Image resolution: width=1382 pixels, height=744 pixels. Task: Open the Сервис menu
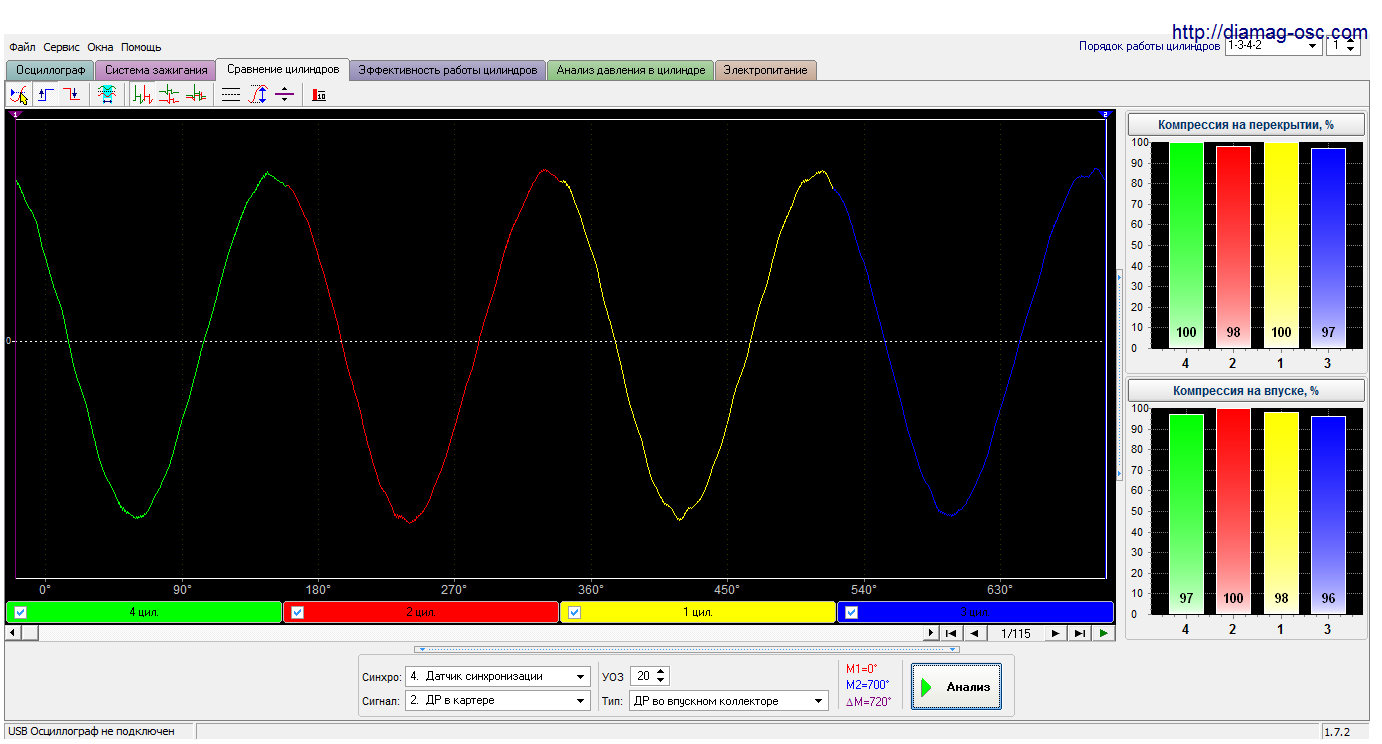point(62,47)
